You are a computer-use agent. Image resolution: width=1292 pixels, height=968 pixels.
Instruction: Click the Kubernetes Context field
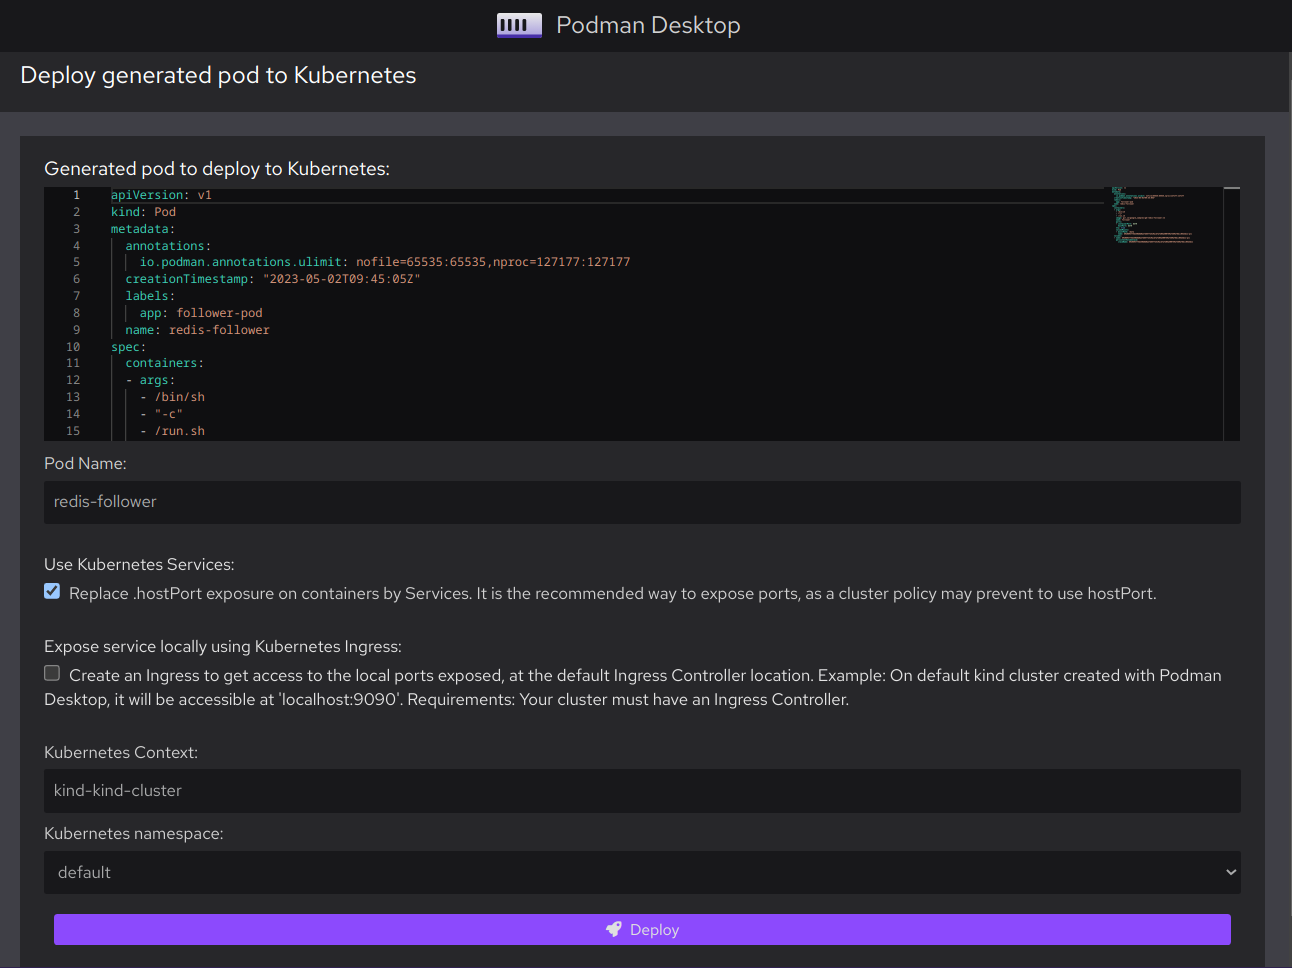point(642,791)
